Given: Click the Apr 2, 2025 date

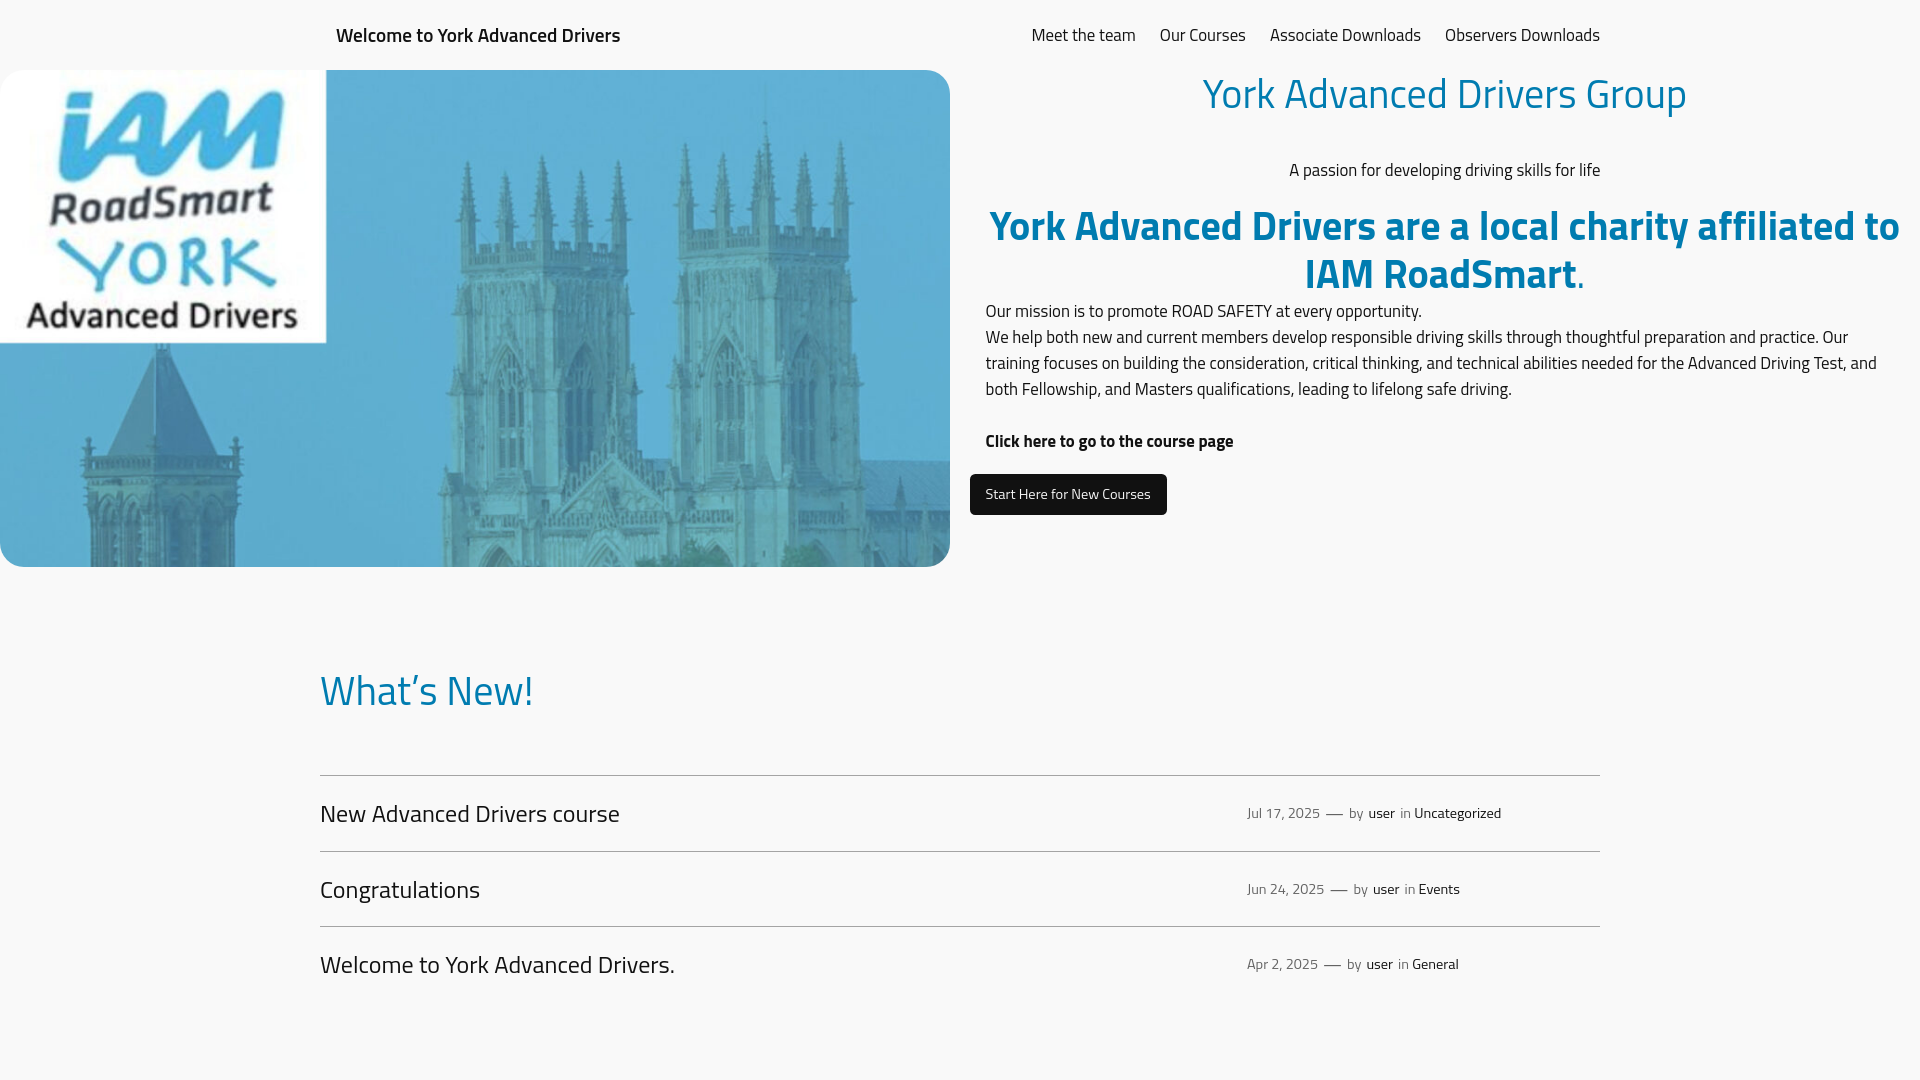Looking at the screenshot, I should (x=1282, y=964).
